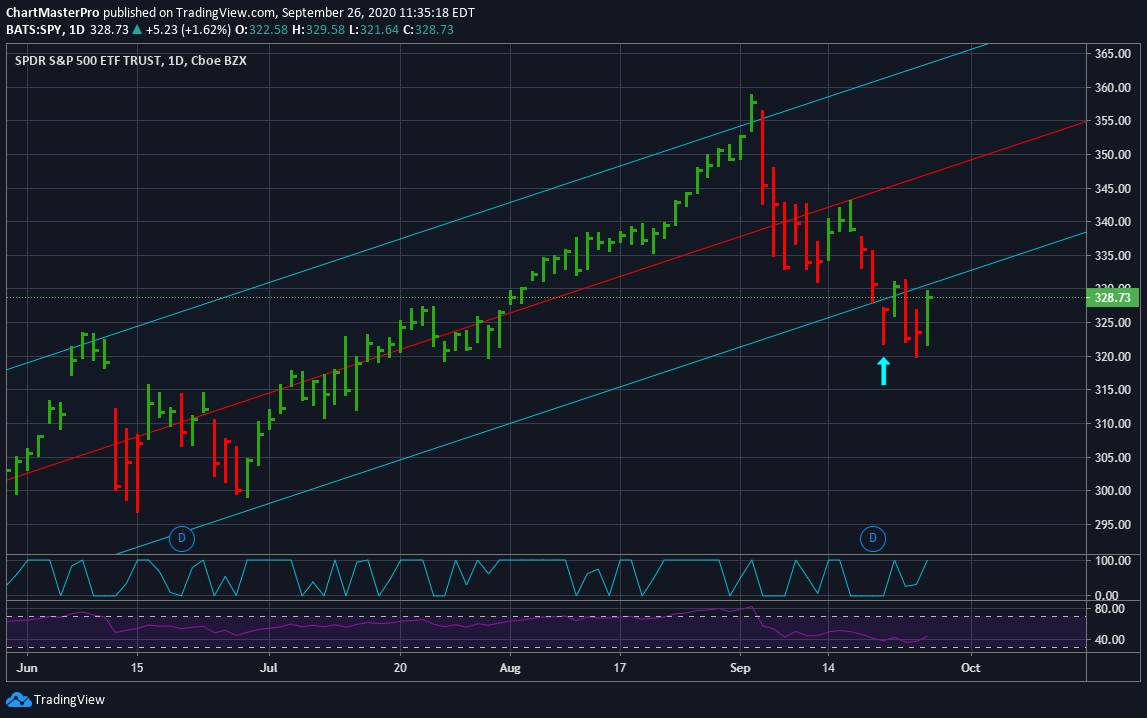Viewport: 1147px width, 718px height.
Task: Click the 300.00 price axis label
Action: pyautogui.click(x=1113, y=491)
